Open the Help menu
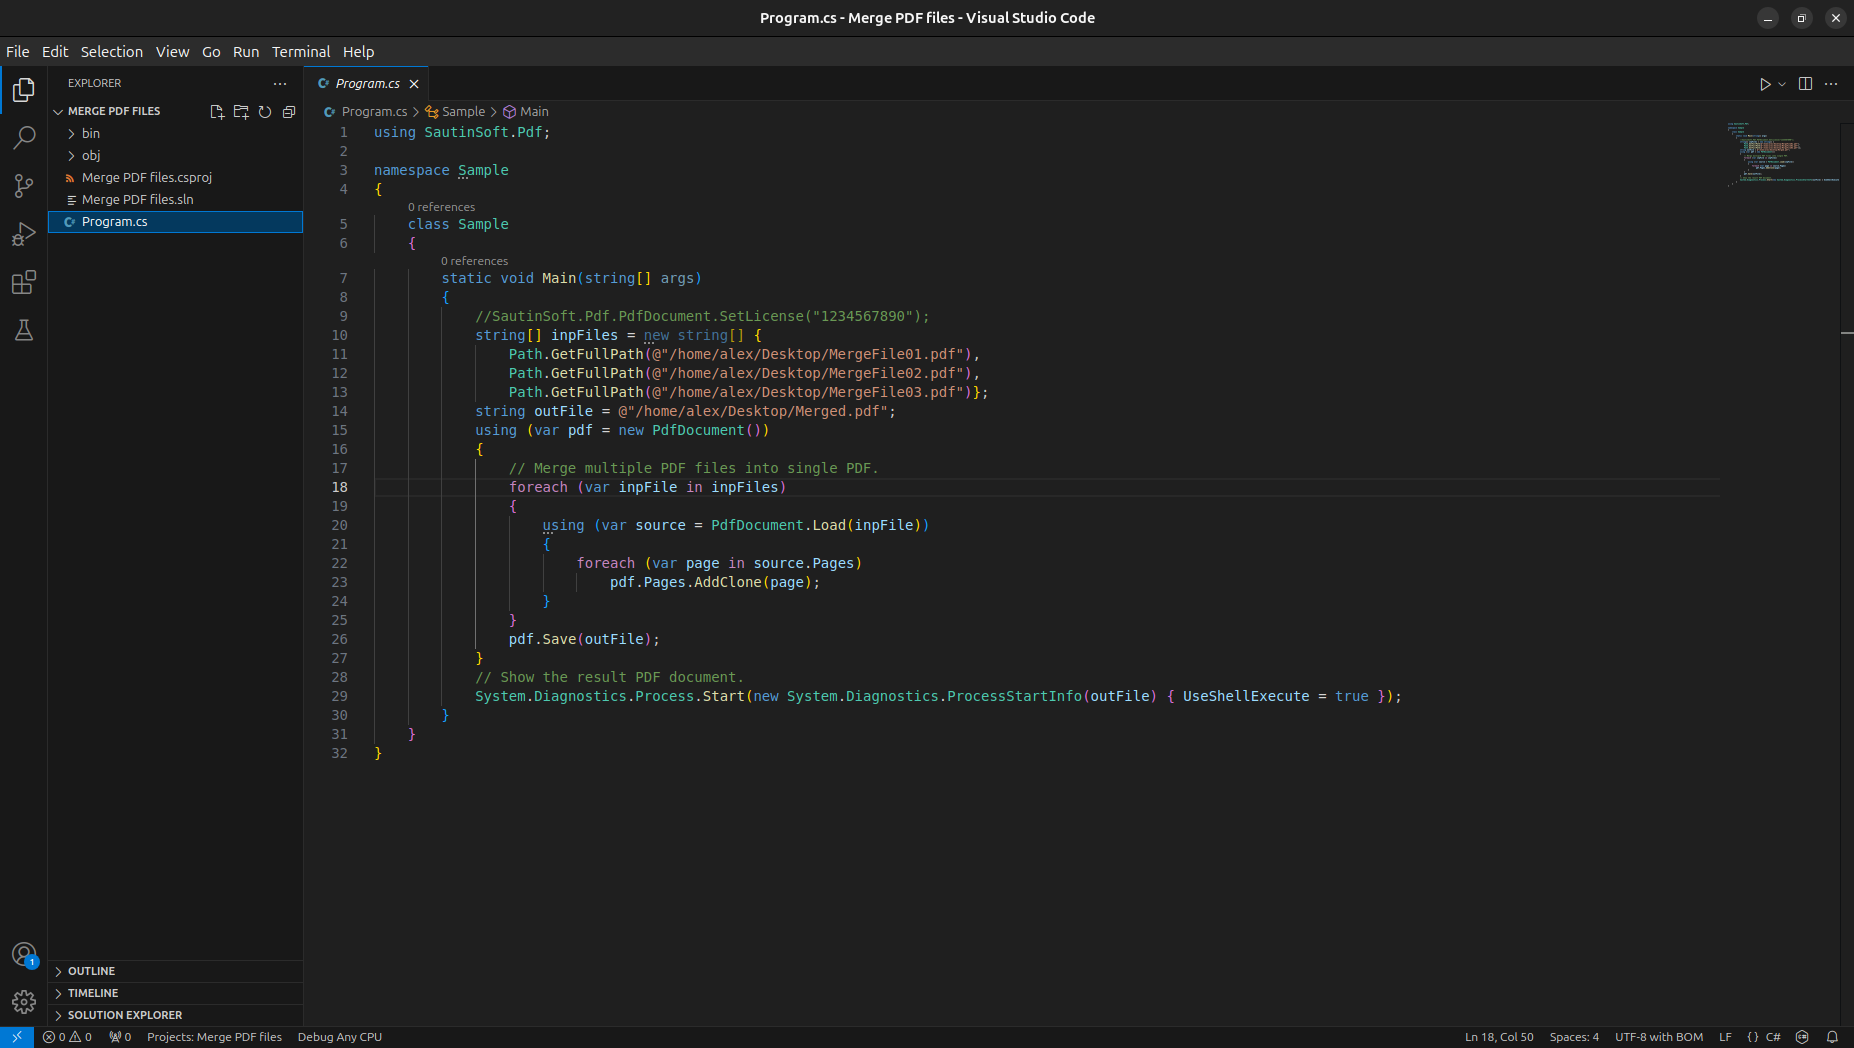Image resolution: width=1854 pixels, height=1048 pixels. (358, 52)
